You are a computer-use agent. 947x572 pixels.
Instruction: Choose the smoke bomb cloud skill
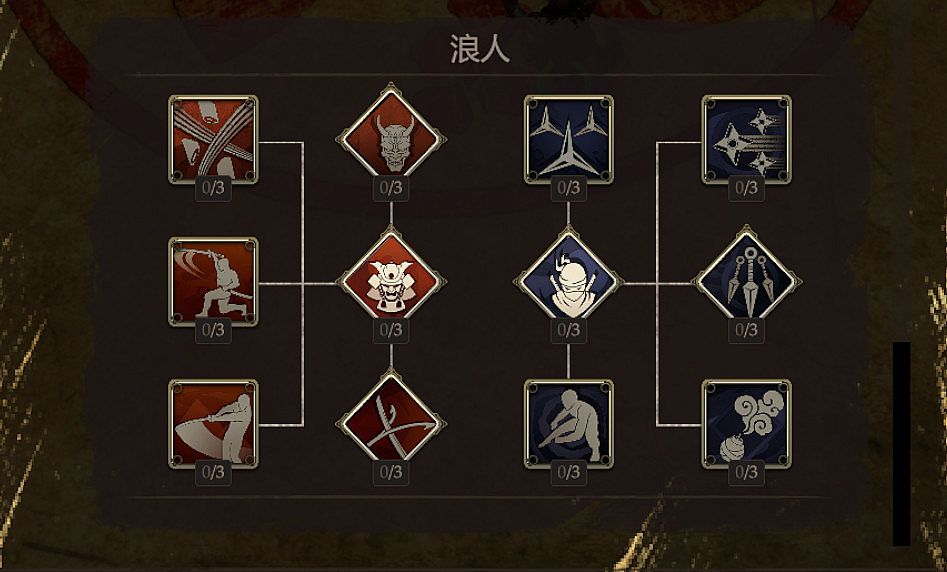[x=746, y=424]
